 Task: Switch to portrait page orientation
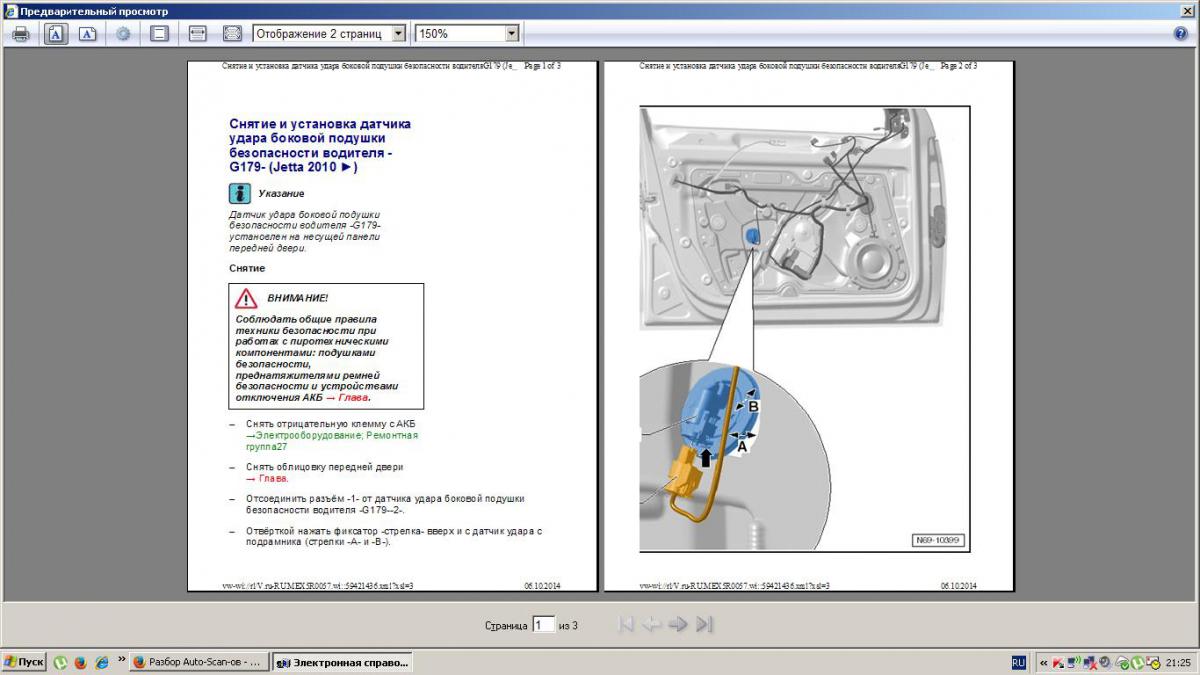point(56,33)
